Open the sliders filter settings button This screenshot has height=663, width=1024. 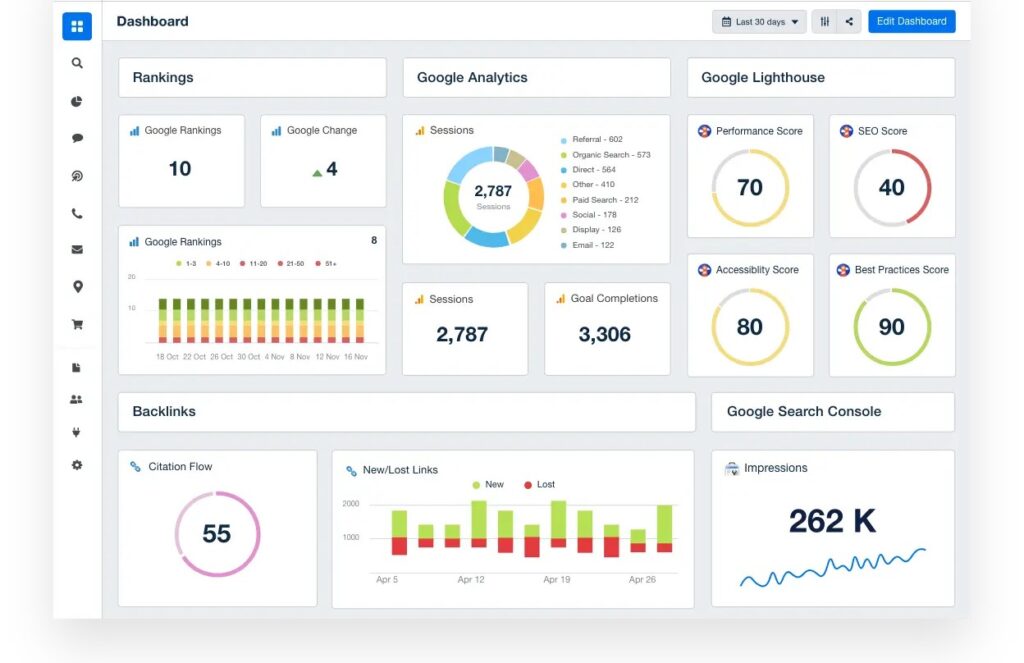point(825,22)
